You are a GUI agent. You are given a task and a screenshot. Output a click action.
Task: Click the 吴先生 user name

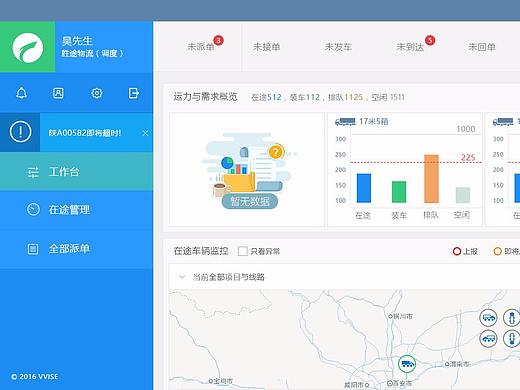[77, 41]
